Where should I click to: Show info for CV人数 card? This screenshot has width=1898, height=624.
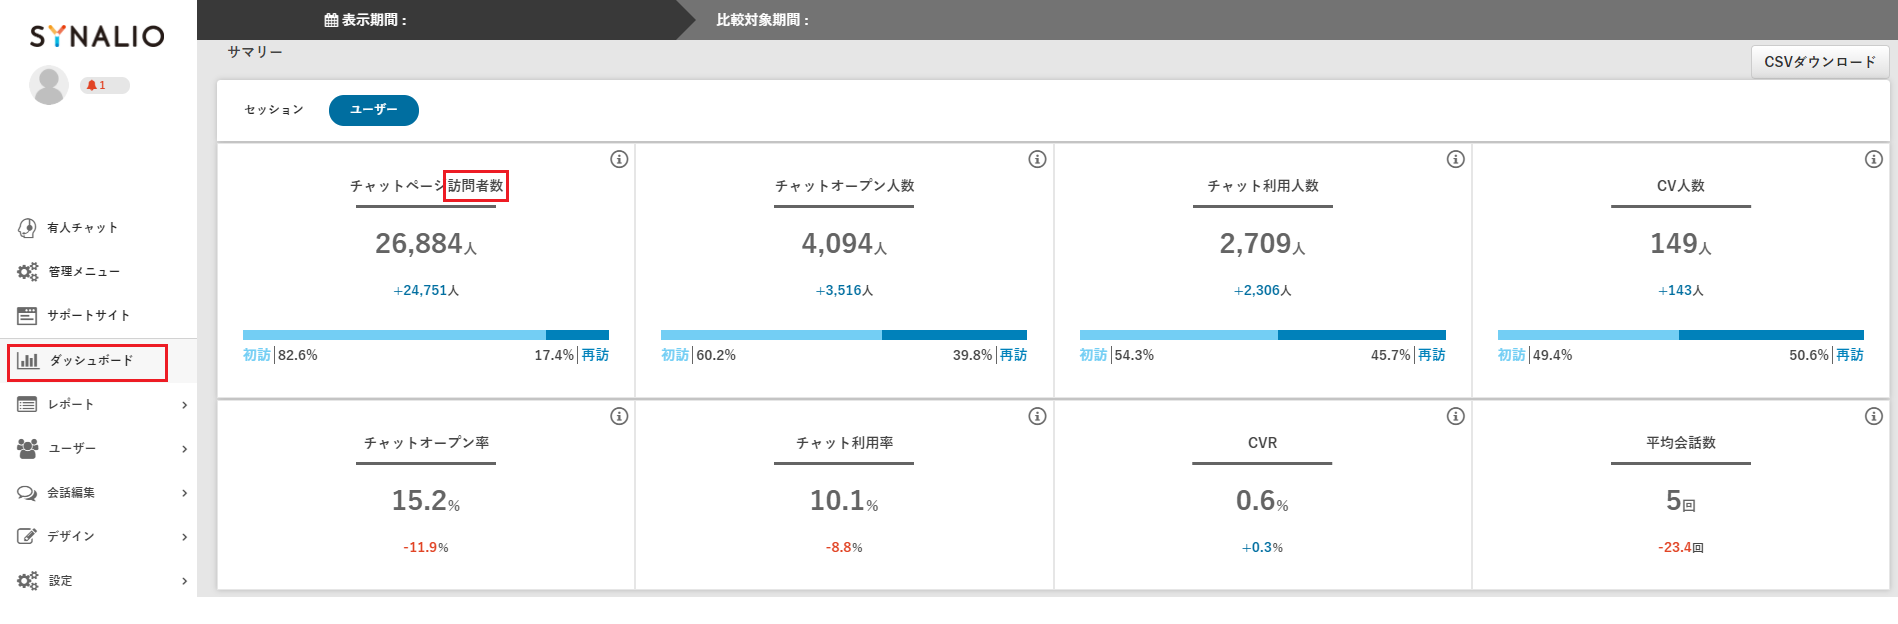pos(1874,159)
